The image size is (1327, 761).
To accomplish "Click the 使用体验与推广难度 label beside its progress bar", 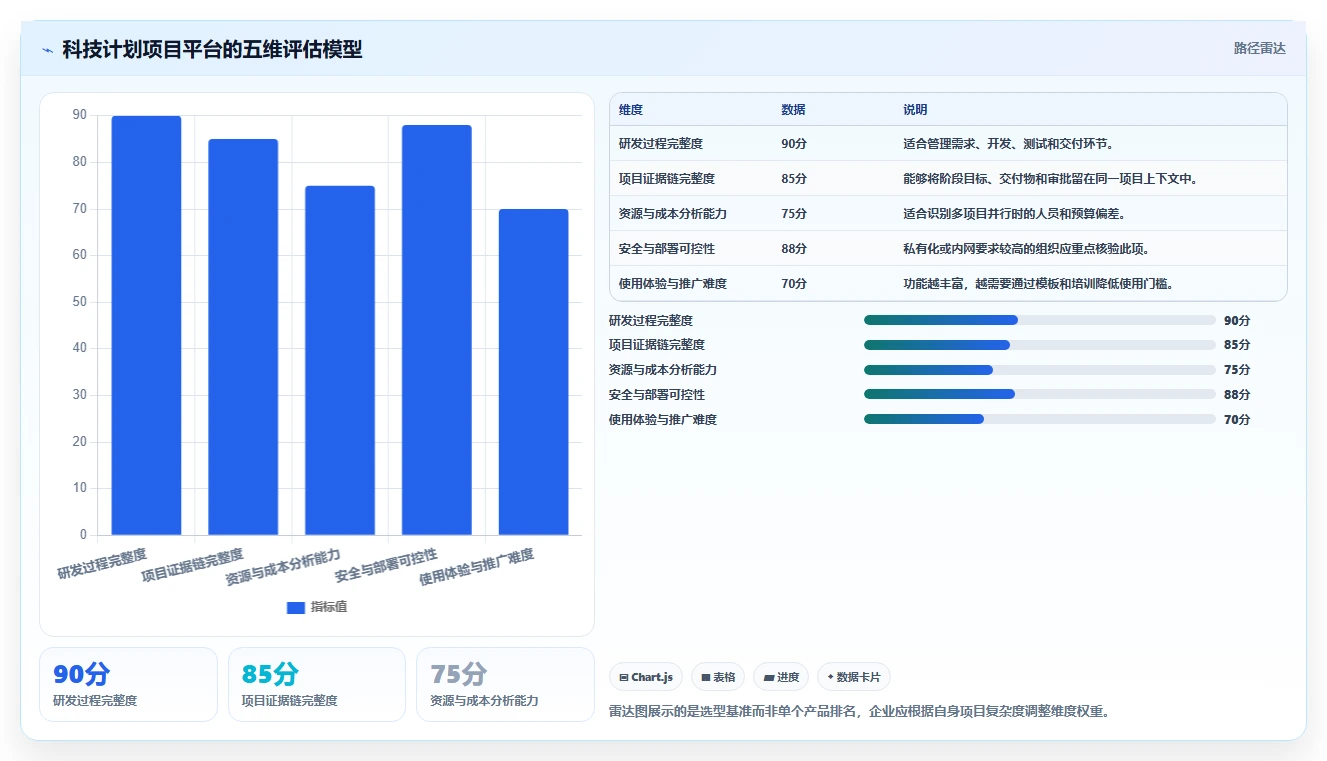I will click(x=663, y=420).
